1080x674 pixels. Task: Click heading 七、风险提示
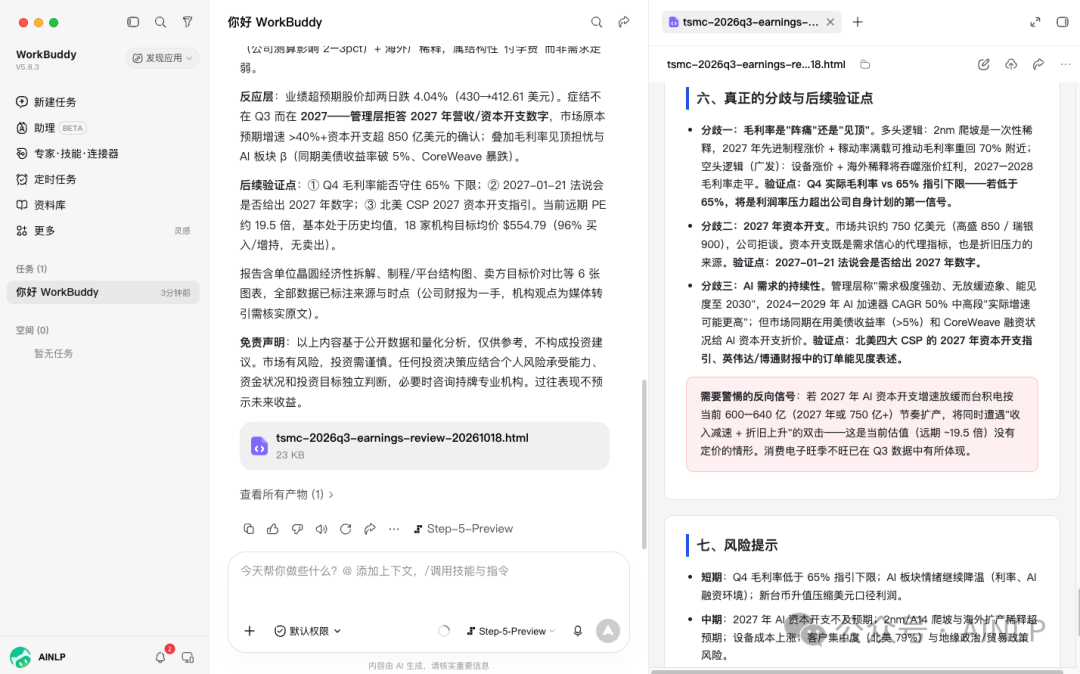pos(737,545)
